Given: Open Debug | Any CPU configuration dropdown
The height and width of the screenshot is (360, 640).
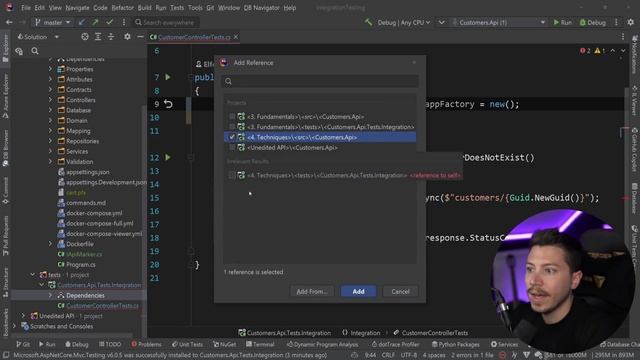Looking at the screenshot, I should tap(403, 22).
